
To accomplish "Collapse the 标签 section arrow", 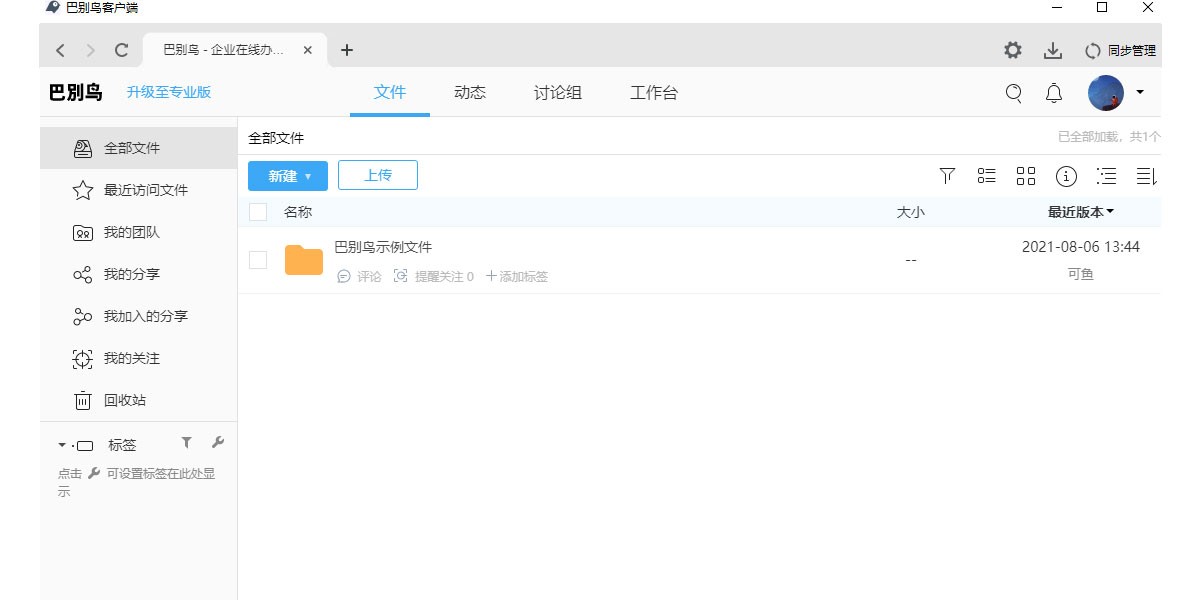I will point(62,445).
